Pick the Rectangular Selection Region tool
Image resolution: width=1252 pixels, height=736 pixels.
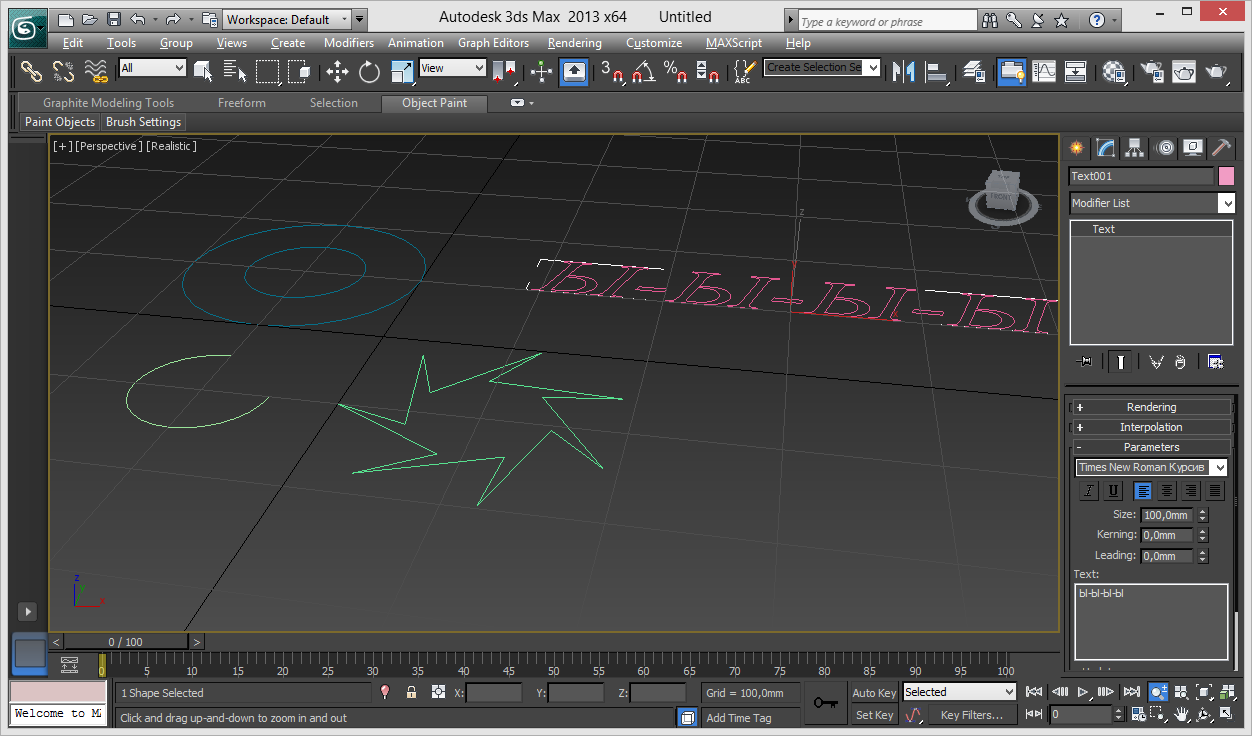pyautogui.click(x=267, y=71)
